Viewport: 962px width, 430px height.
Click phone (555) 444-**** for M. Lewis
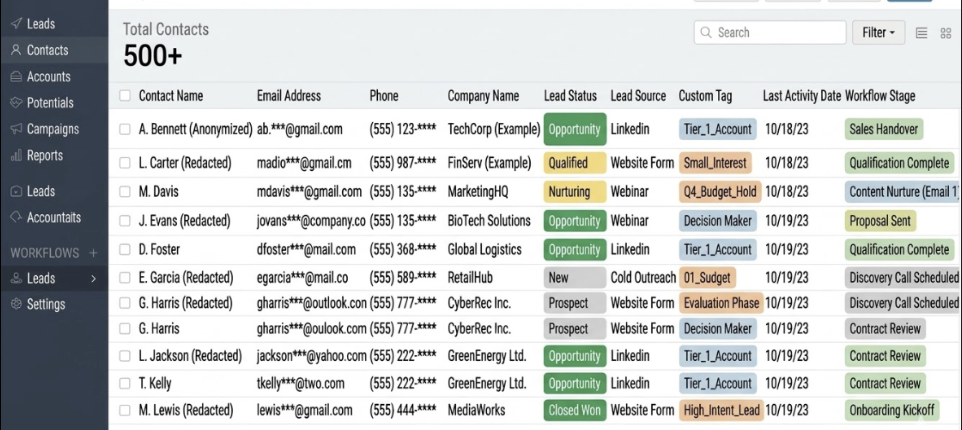[x=402, y=410]
